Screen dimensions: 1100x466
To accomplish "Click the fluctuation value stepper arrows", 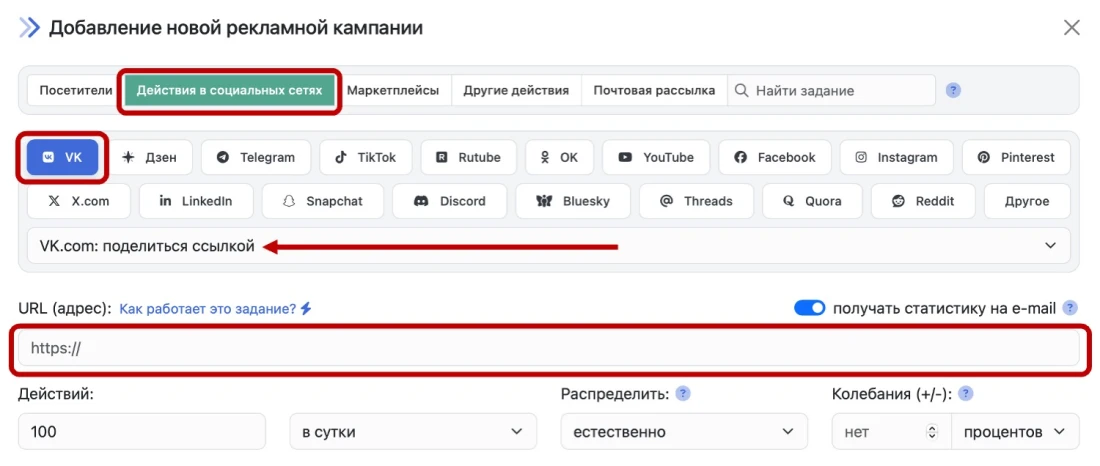I will [x=933, y=432].
